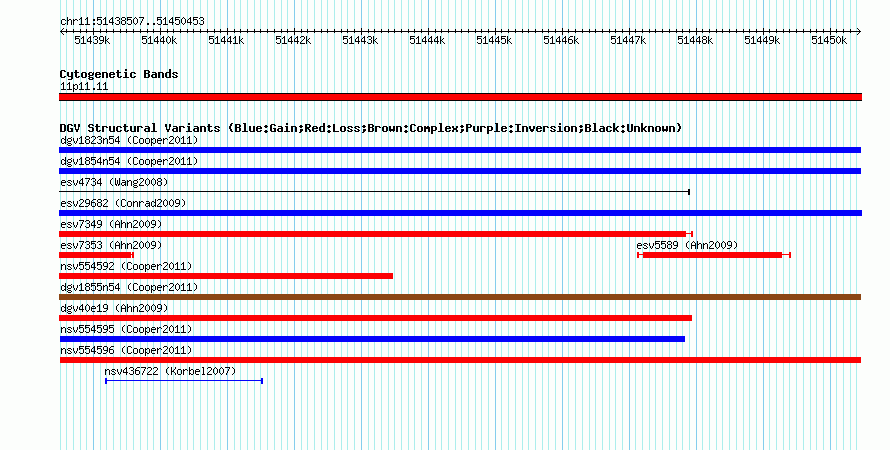
Task: Open the esv7353 (Ahn2009) label
Action: pyautogui.click(x=111, y=245)
